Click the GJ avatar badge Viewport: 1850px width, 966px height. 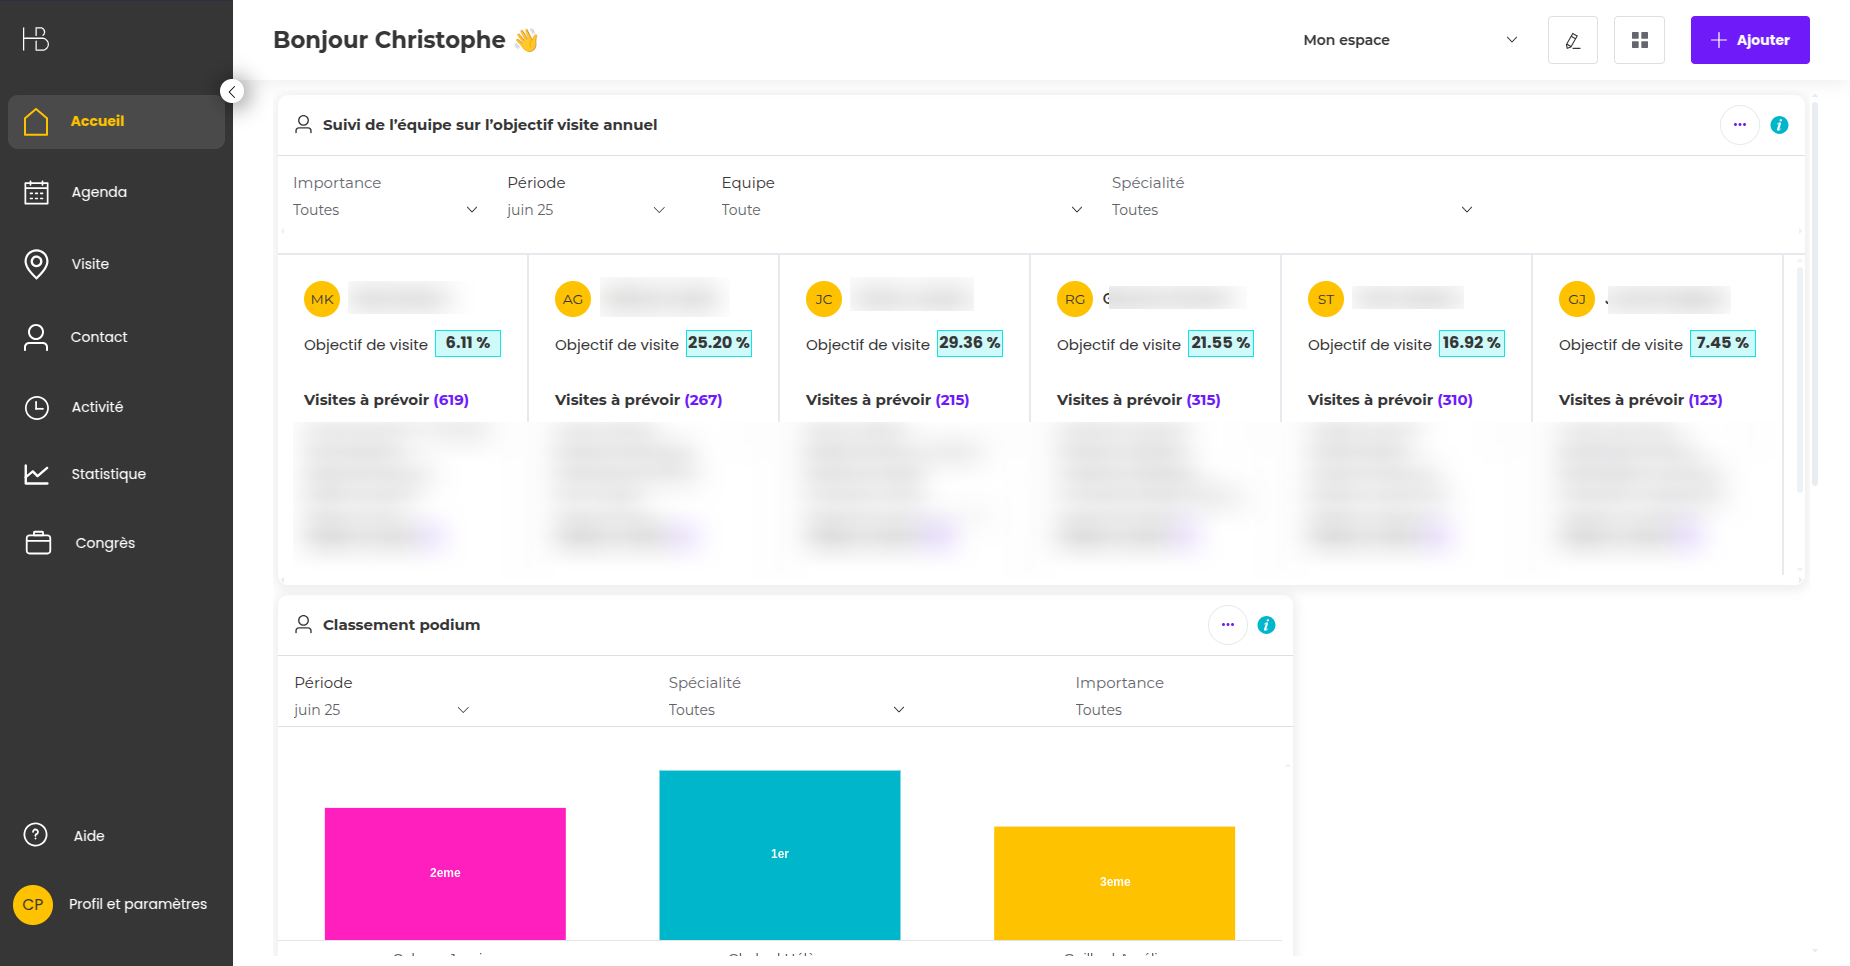pyautogui.click(x=1577, y=299)
